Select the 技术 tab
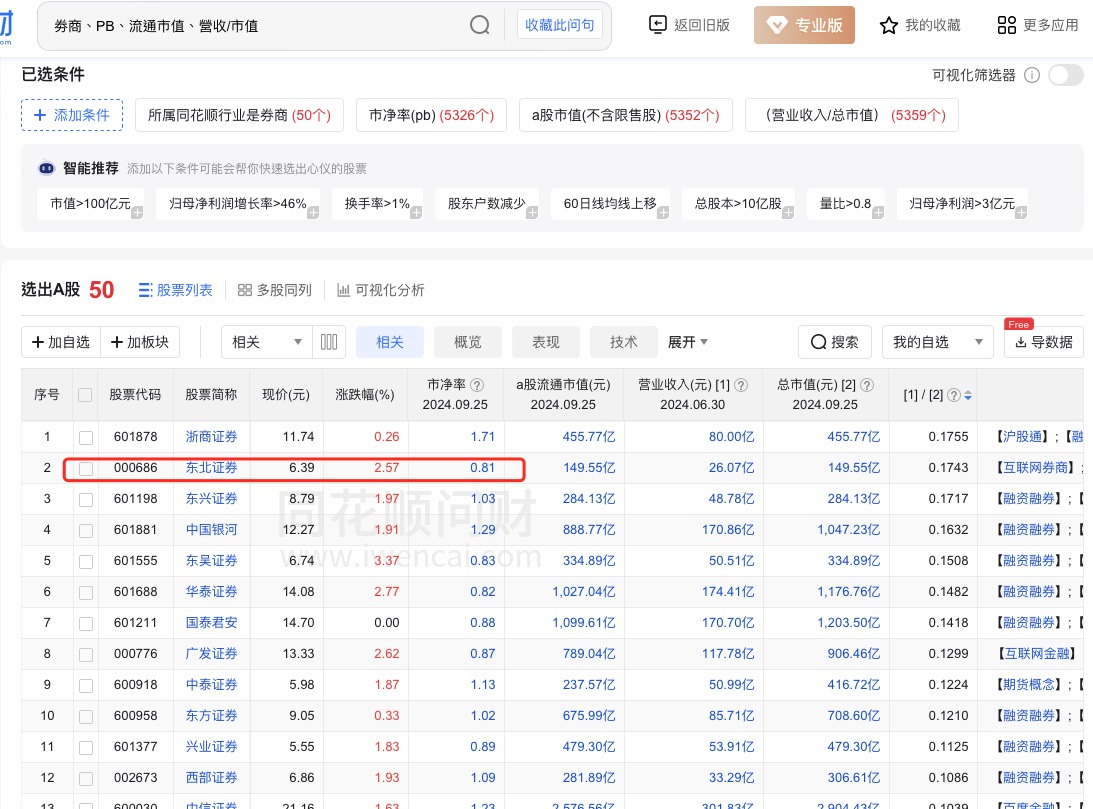 [624, 342]
